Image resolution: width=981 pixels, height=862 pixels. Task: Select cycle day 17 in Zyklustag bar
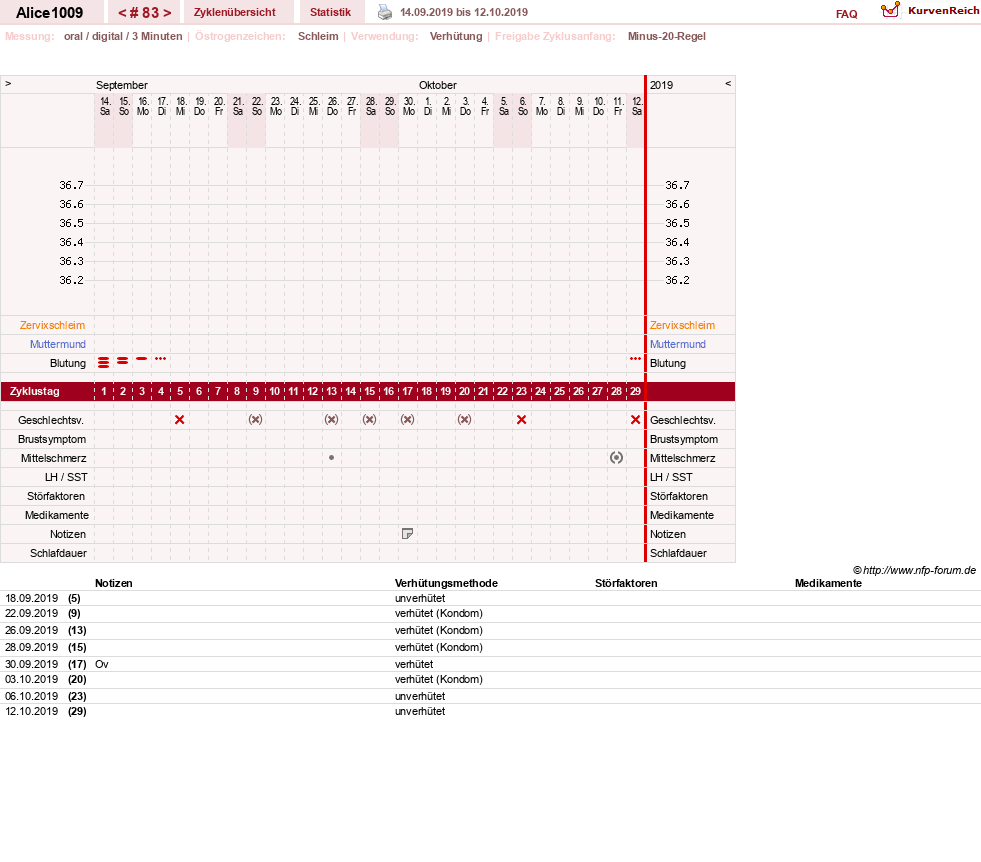coord(407,392)
